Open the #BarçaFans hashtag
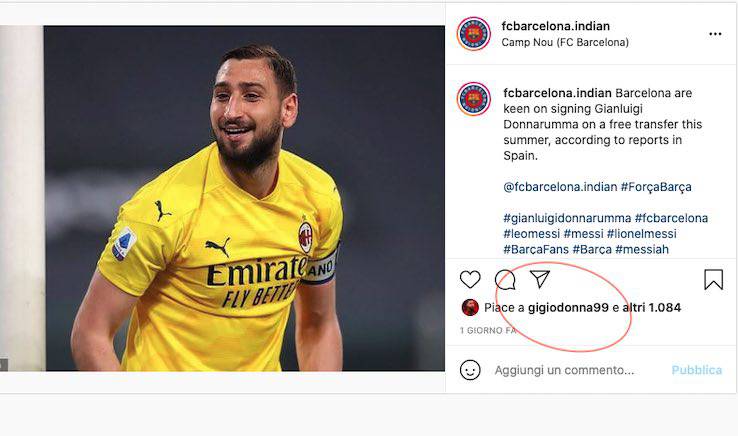738x436 pixels. (x=536, y=249)
